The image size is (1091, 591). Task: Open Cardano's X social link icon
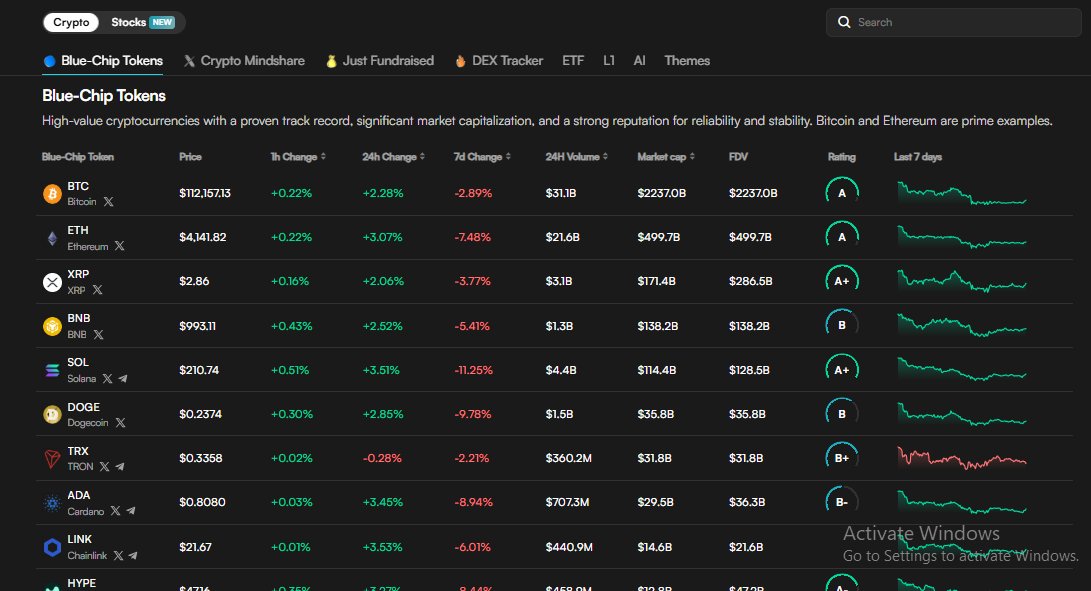coord(116,511)
